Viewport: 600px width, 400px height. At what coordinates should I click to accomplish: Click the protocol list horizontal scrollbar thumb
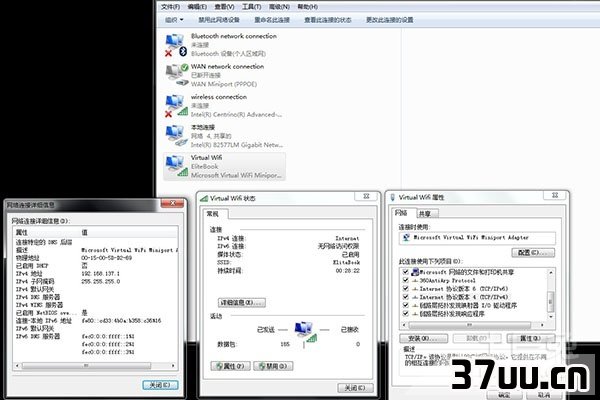(470, 325)
